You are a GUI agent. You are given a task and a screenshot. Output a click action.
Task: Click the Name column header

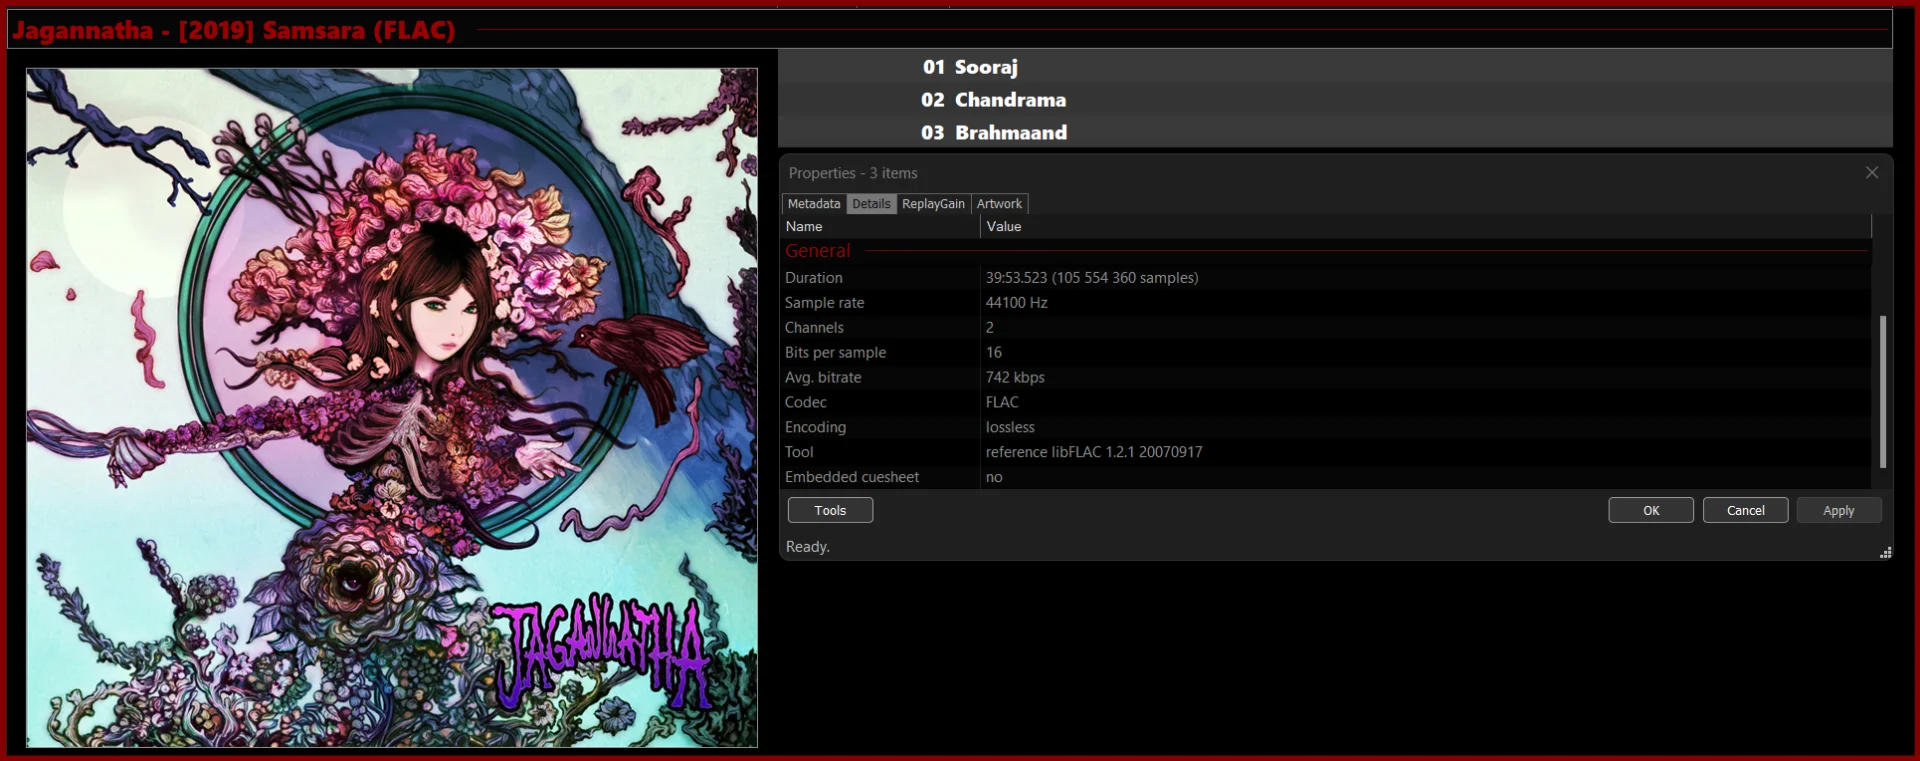tap(880, 227)
